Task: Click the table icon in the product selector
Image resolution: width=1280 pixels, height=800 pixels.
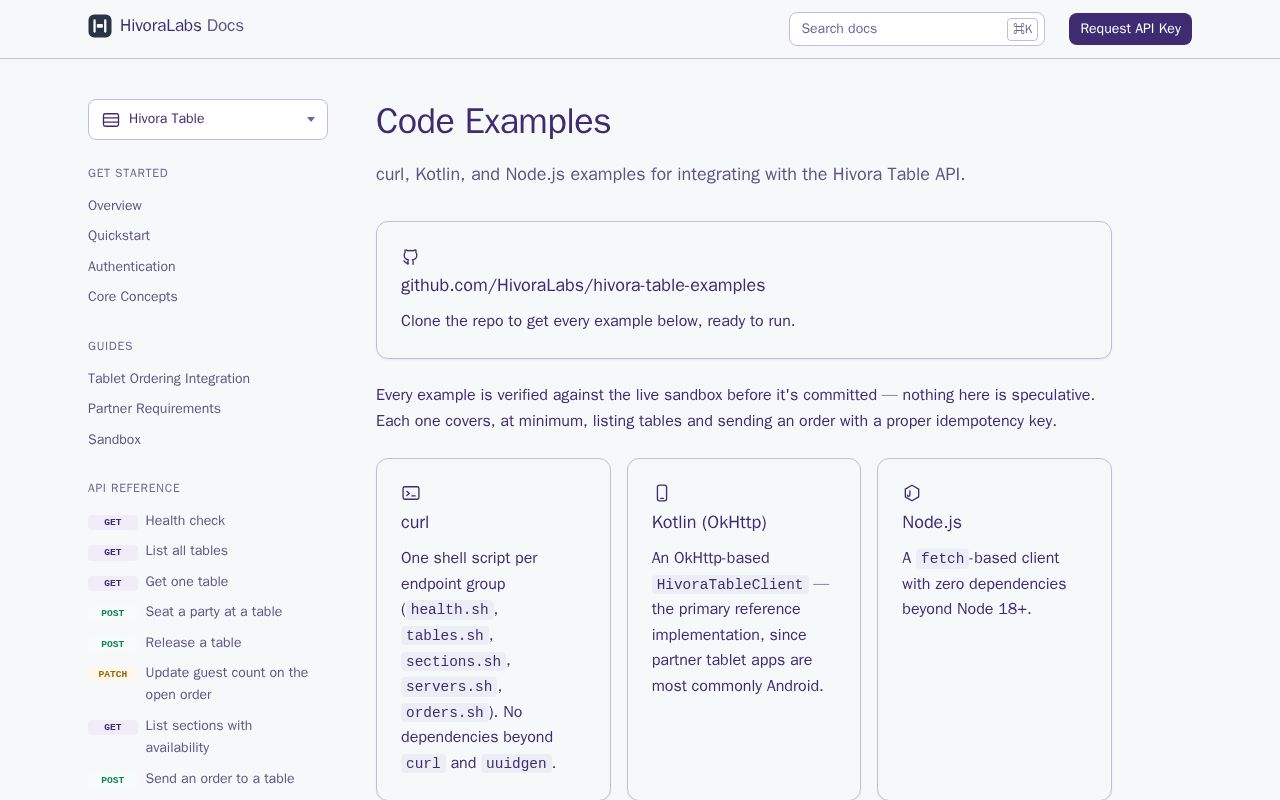Action: click(111, 119)
